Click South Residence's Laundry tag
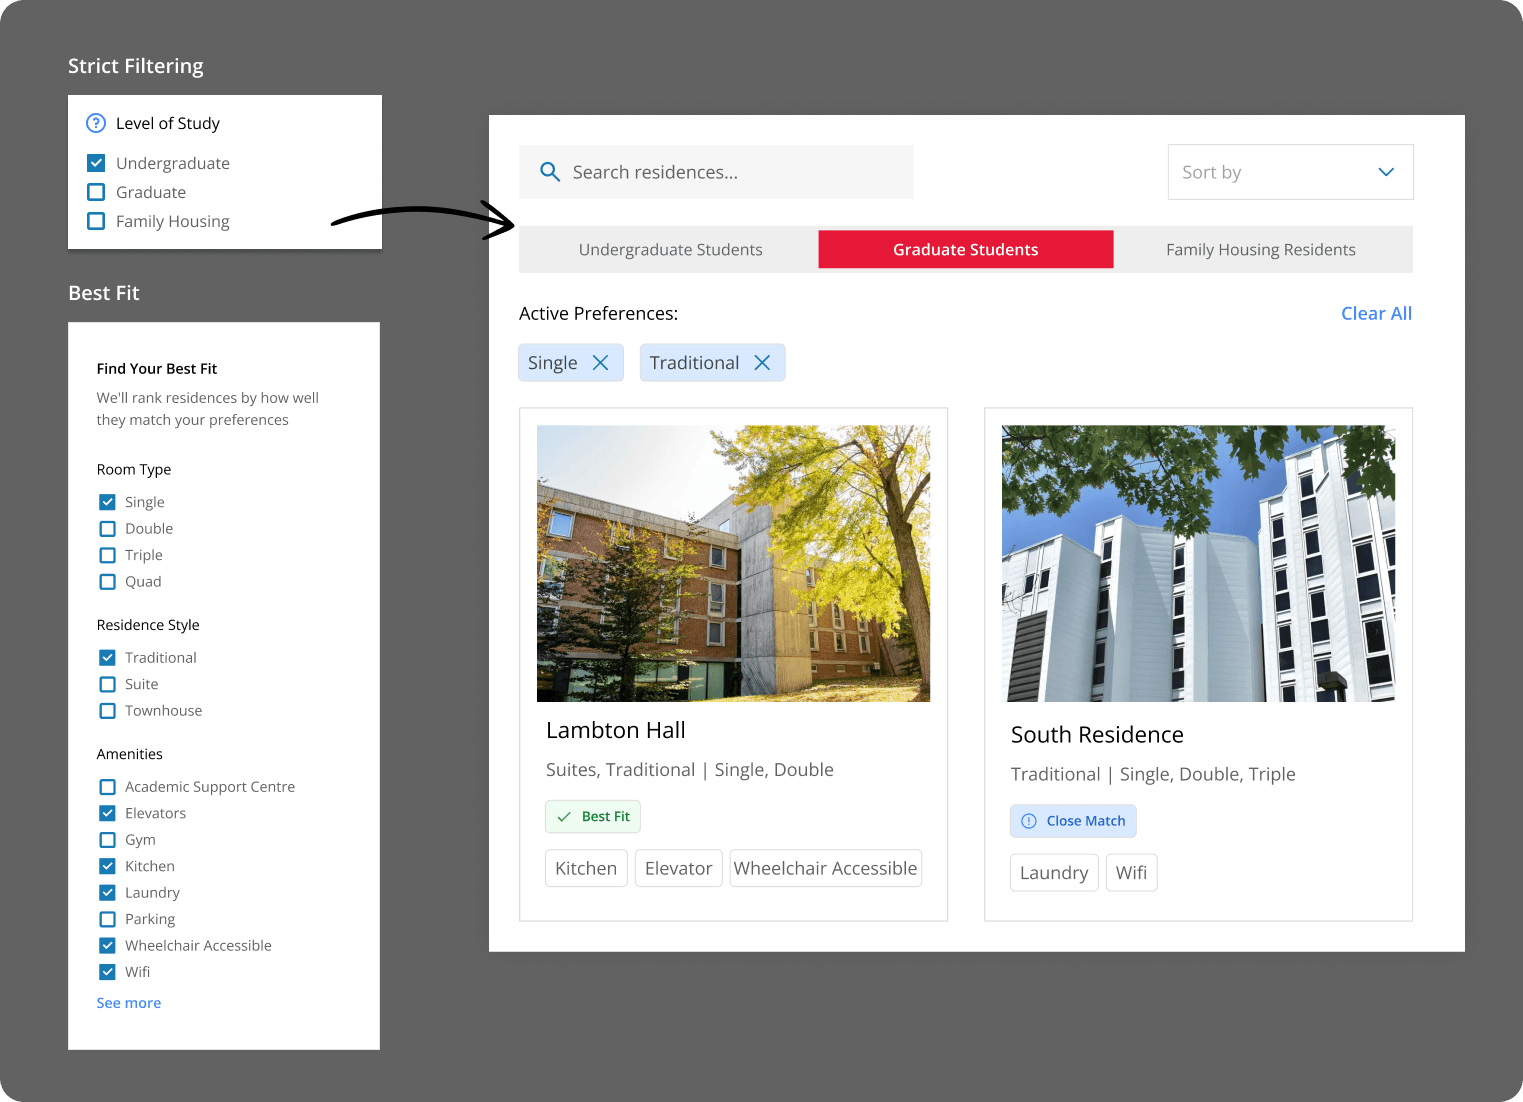 pyautogui.click(x=1054, y=873)
